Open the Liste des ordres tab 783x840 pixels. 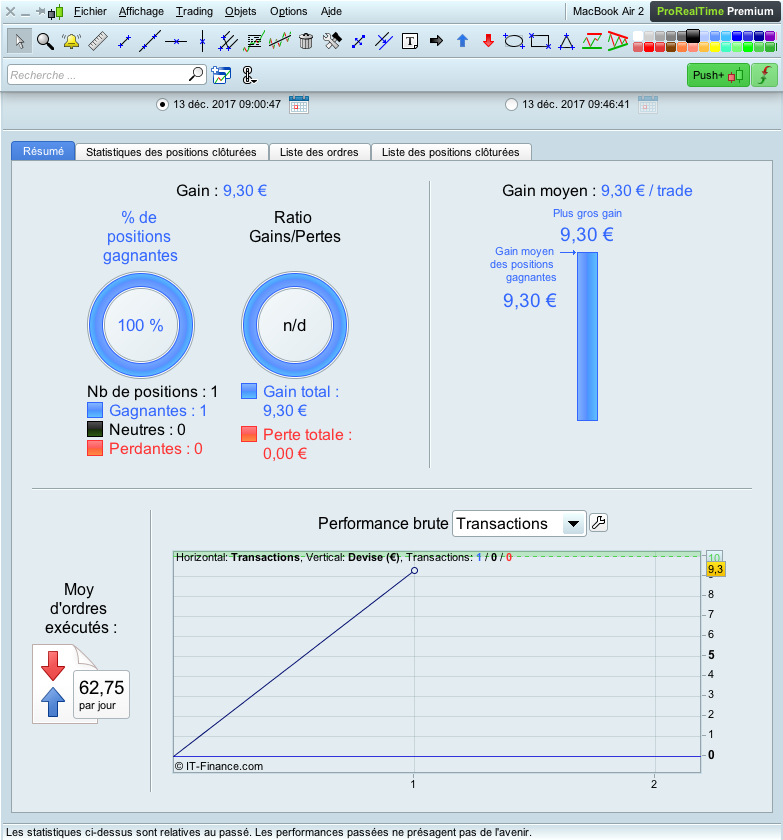[319, 152]
